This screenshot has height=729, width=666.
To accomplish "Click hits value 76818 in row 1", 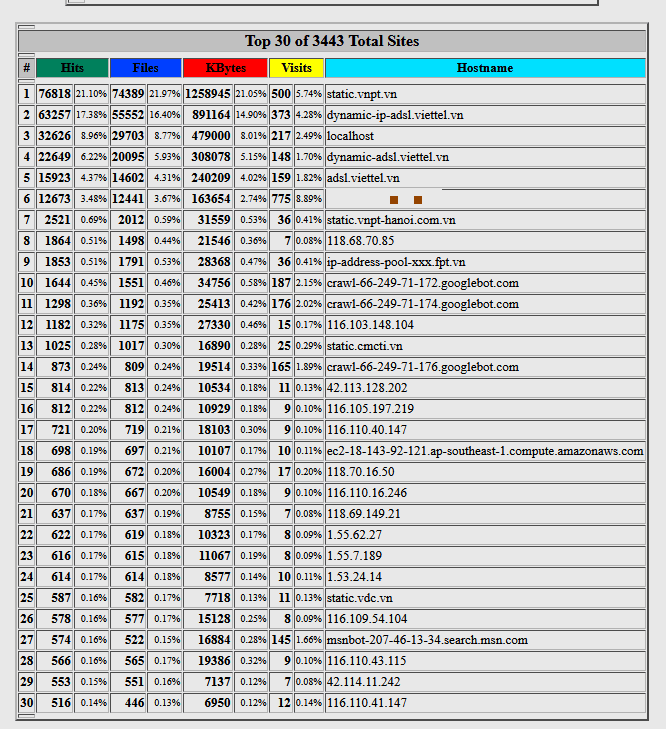I will pyautogui.click(x=54, y=94).
